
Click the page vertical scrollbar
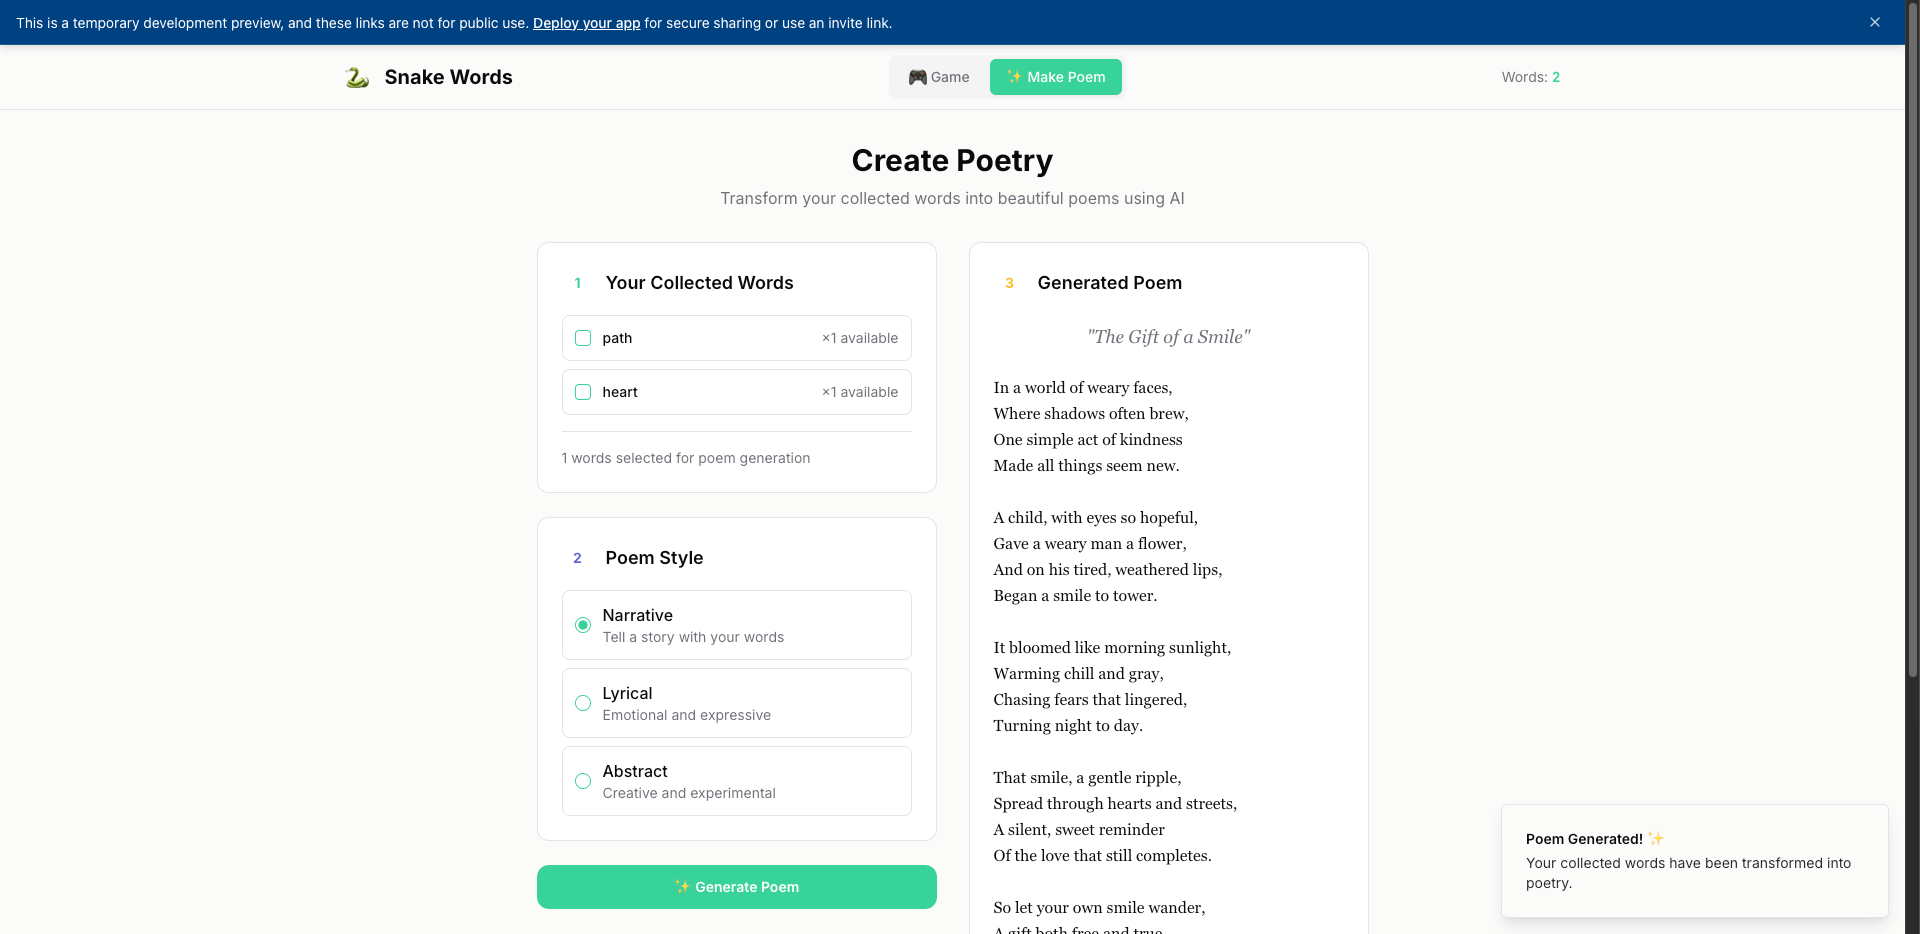click(x=1912, y=400)
